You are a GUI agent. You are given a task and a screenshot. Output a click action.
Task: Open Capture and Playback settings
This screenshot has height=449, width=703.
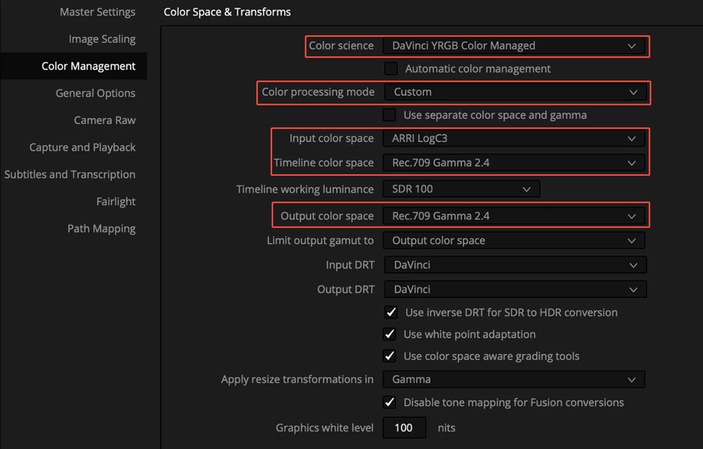82,147
